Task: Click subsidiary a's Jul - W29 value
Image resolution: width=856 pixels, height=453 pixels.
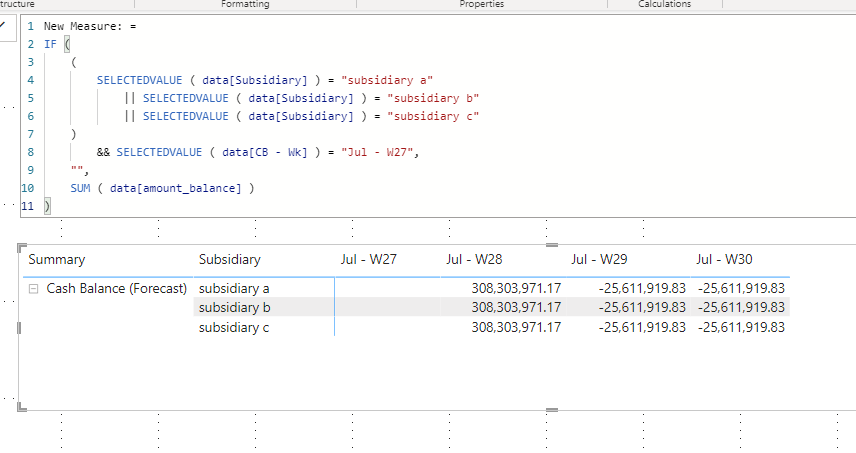Action: coord(642,288)
